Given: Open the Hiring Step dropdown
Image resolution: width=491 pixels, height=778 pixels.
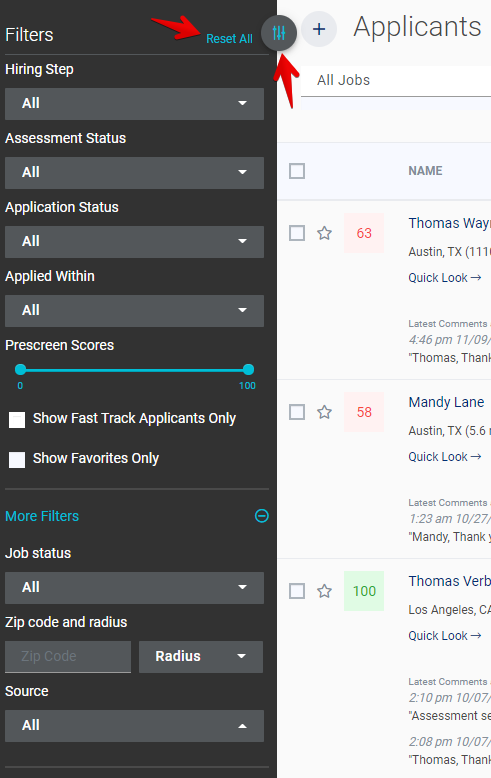Looking at the screenshot, I should coord(134,104).
